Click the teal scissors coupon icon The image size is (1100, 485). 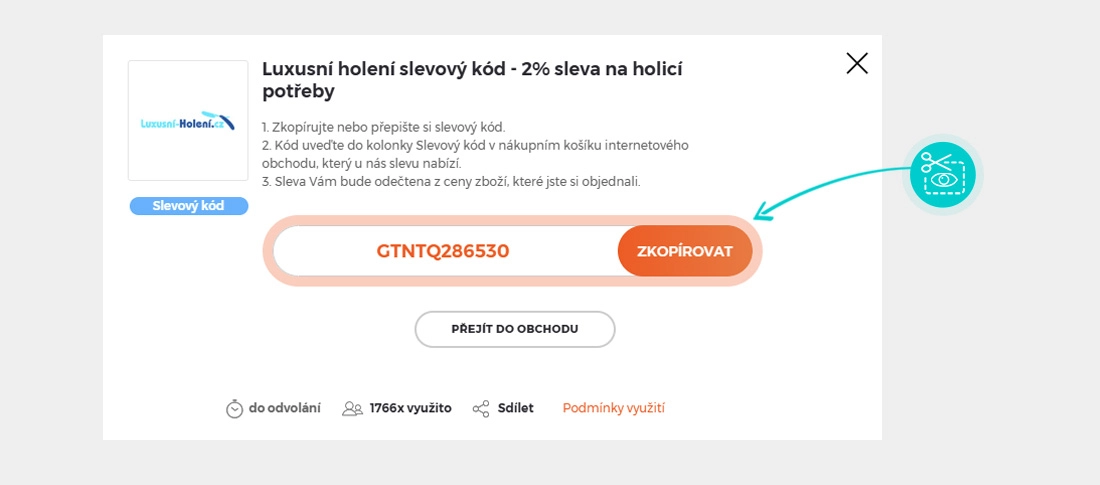click(x=942, y=175)
